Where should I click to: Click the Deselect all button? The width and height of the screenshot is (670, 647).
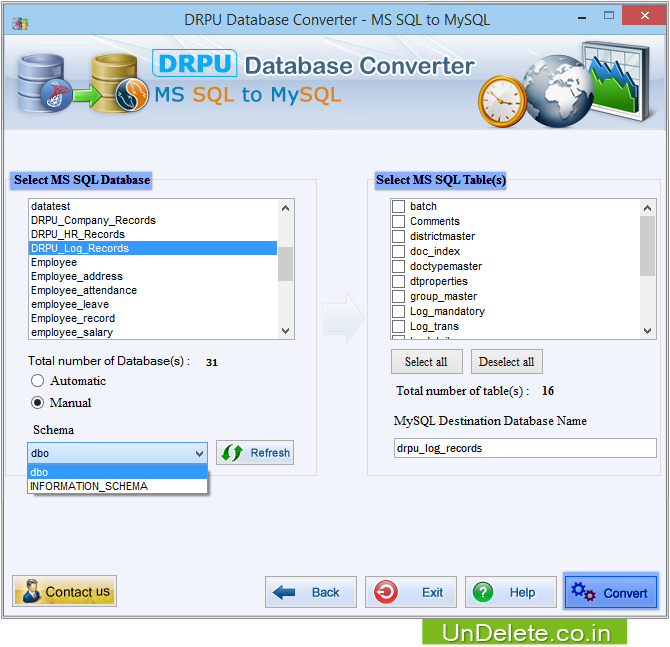click(507, 362)
